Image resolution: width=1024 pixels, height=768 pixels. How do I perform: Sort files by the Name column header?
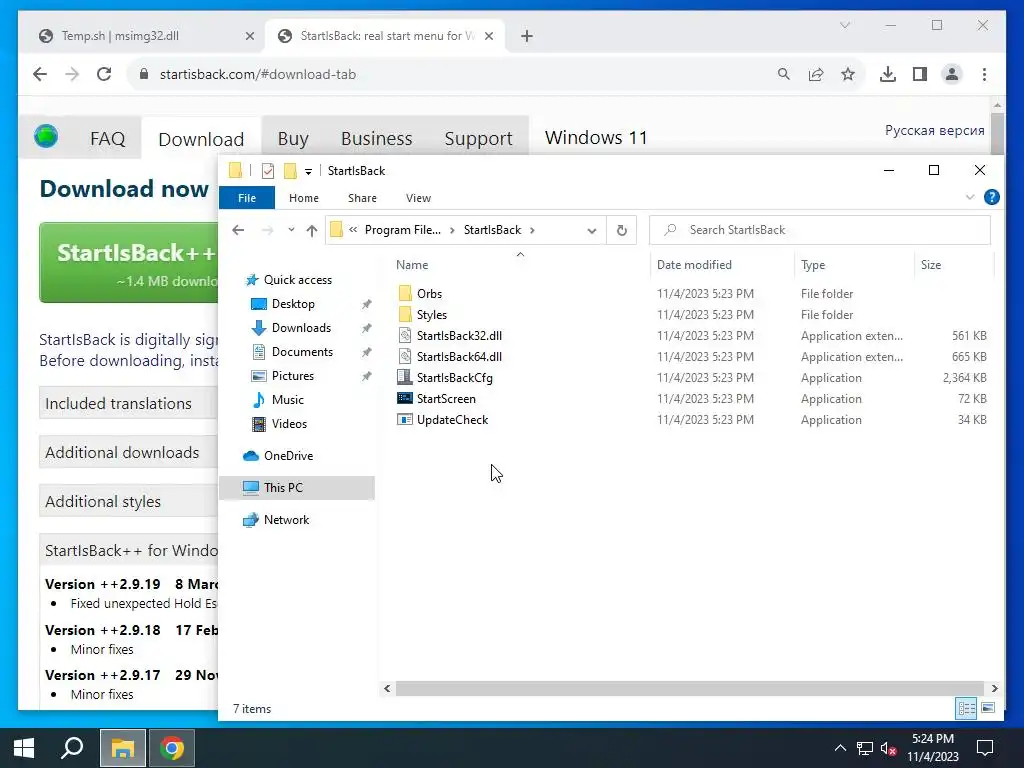[412, 264]
